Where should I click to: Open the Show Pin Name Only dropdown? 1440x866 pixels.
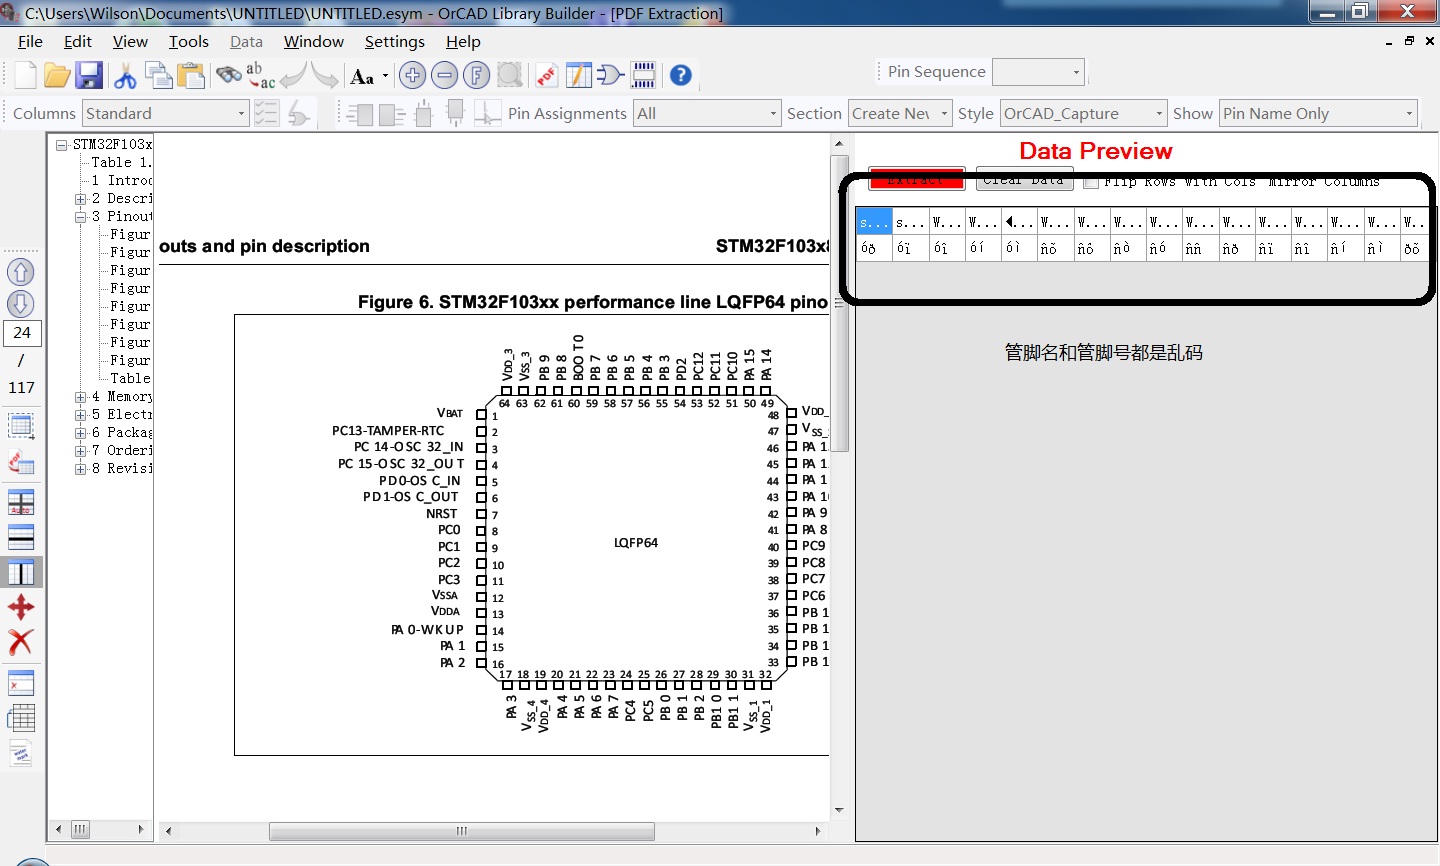tap(1319, 113)
